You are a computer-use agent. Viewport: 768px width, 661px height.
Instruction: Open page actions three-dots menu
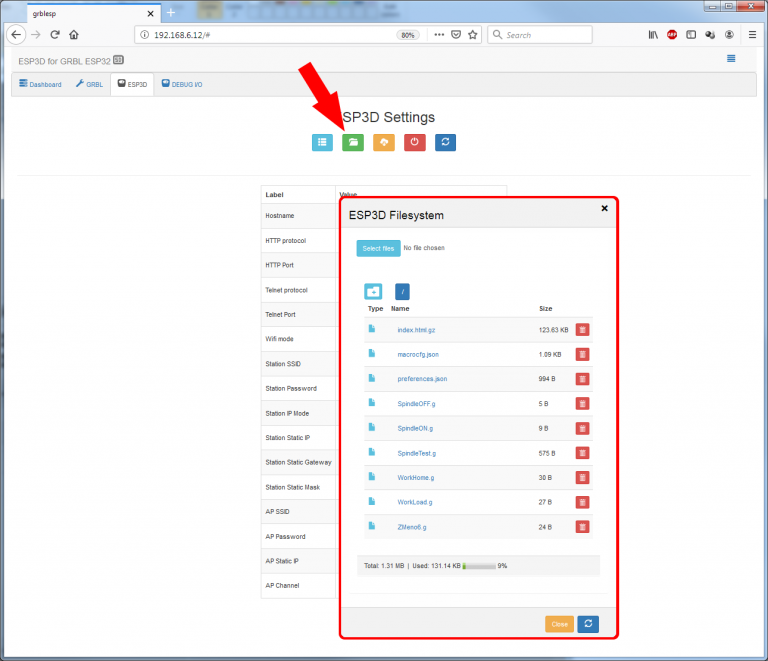[439, 35]
